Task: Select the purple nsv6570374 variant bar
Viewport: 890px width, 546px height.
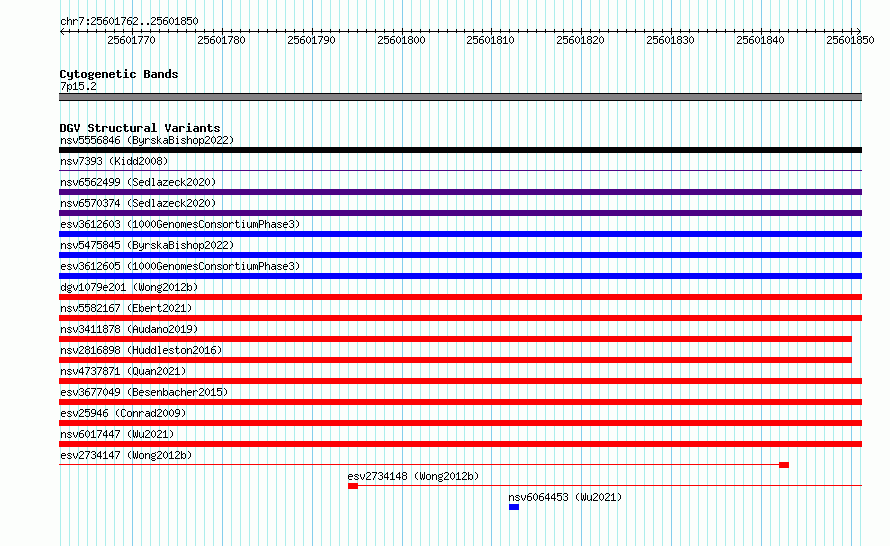Action: [460, 213]
